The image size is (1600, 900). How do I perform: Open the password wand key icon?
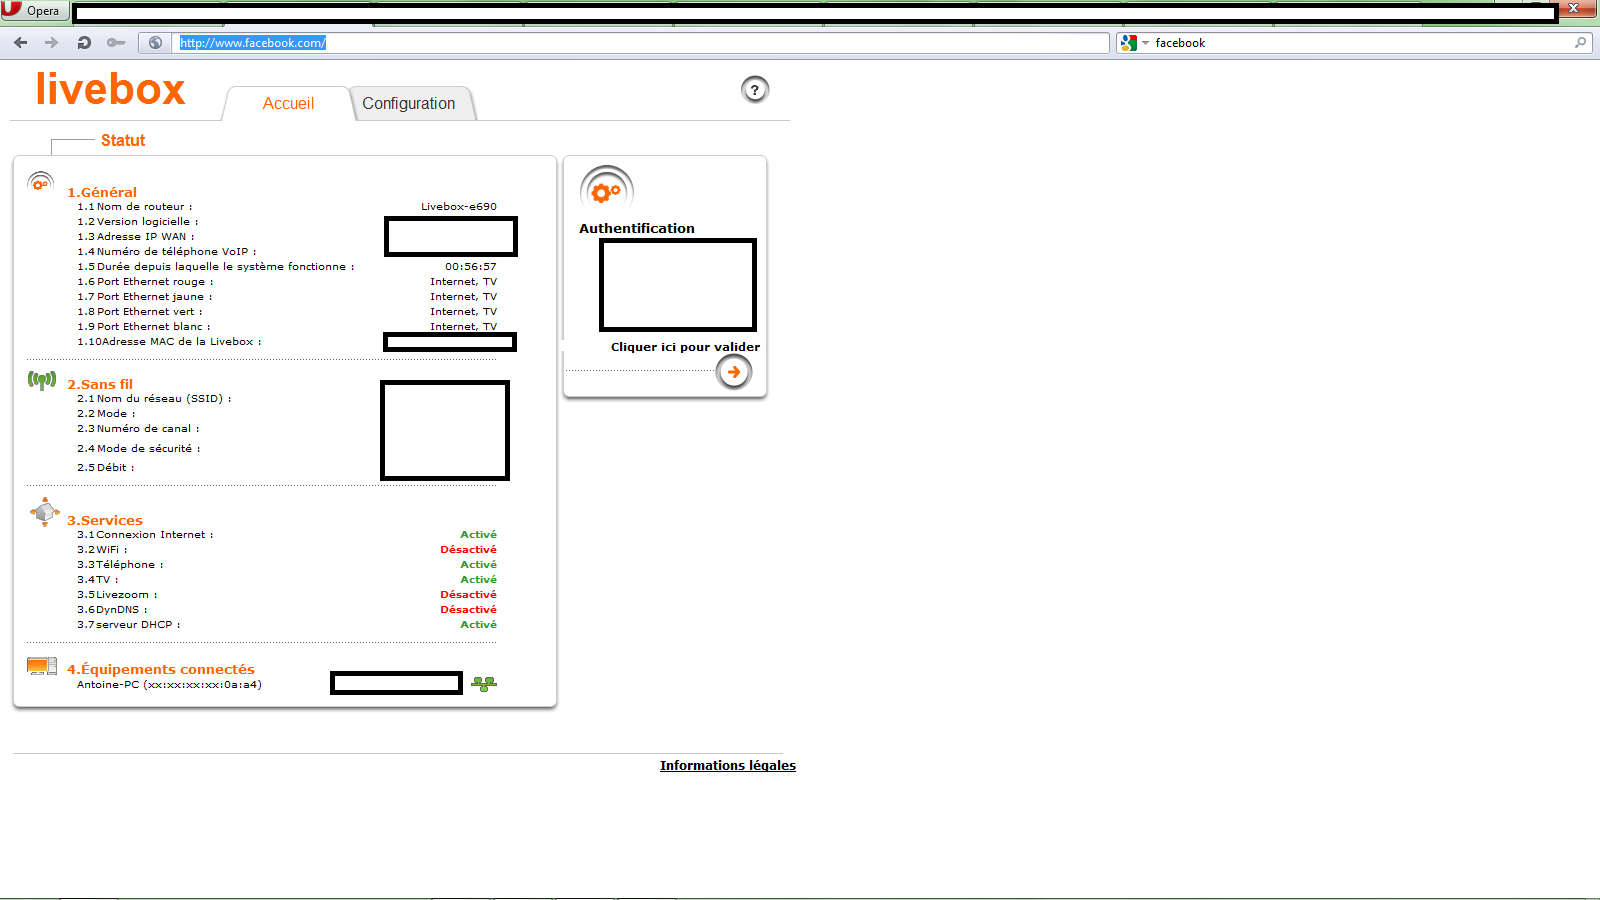click(116, 43)
